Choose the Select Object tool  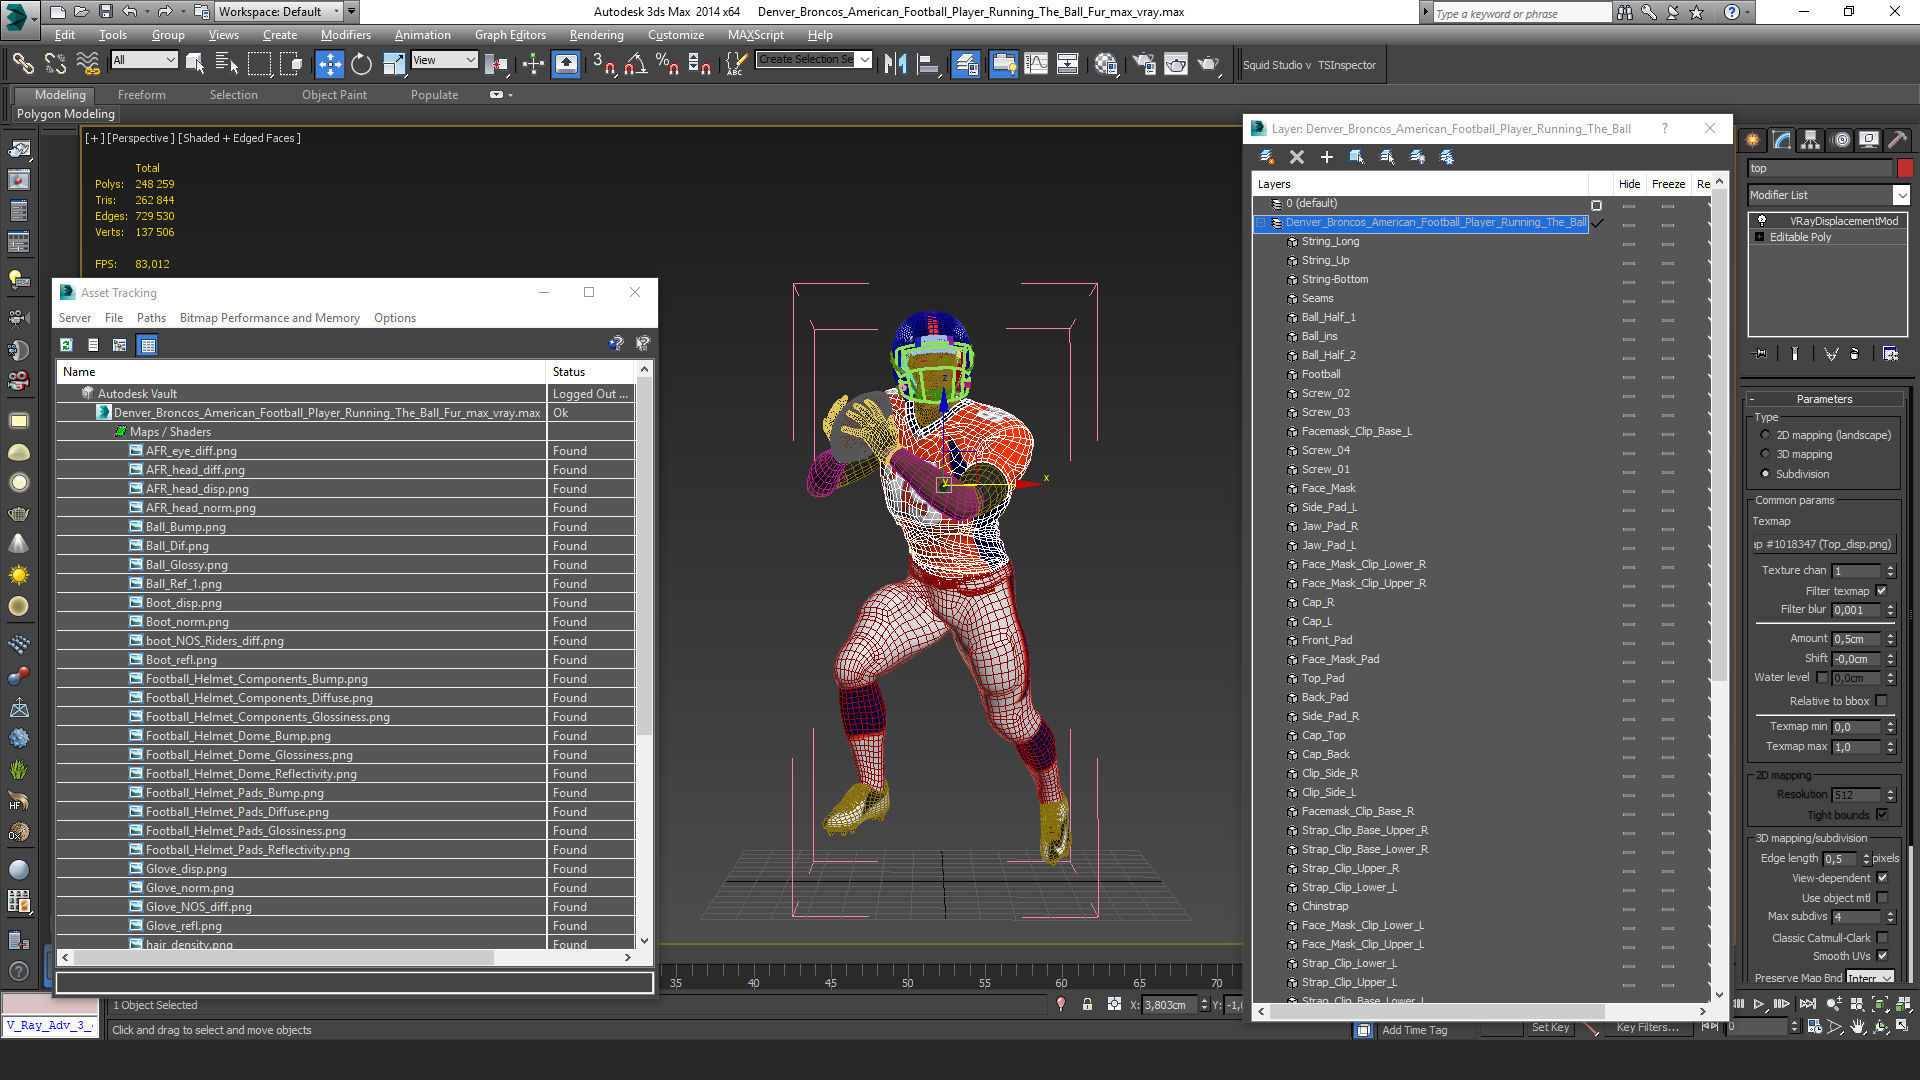point(195,65)
